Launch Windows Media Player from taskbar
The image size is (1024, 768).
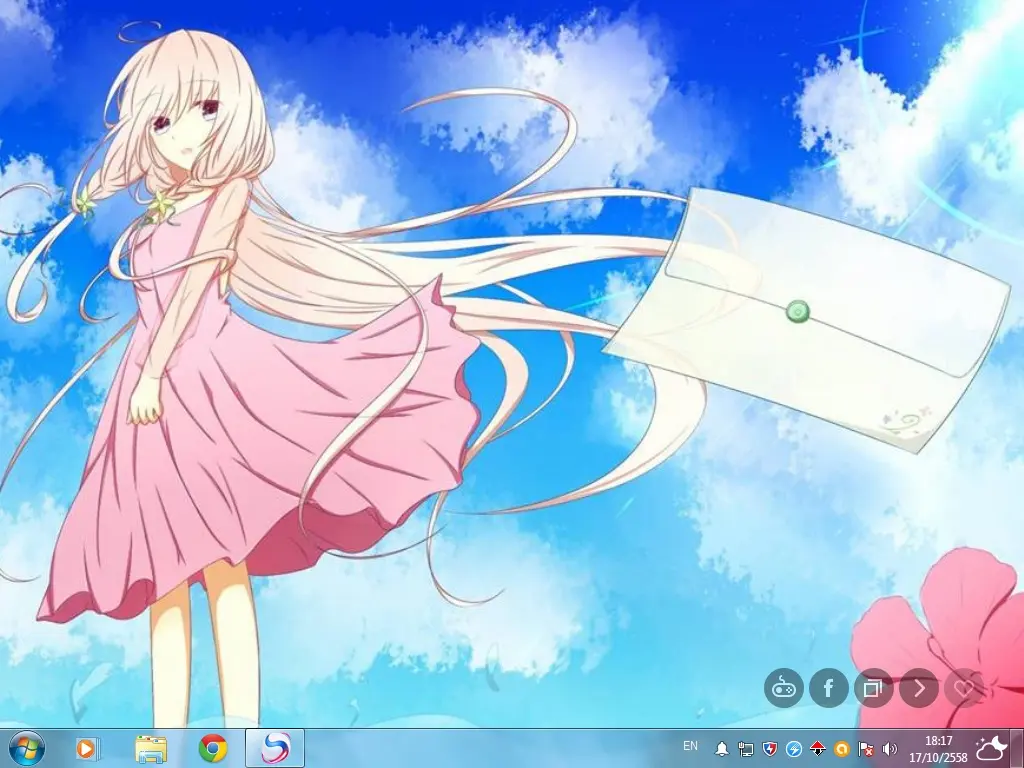click(x=87, y=748)
